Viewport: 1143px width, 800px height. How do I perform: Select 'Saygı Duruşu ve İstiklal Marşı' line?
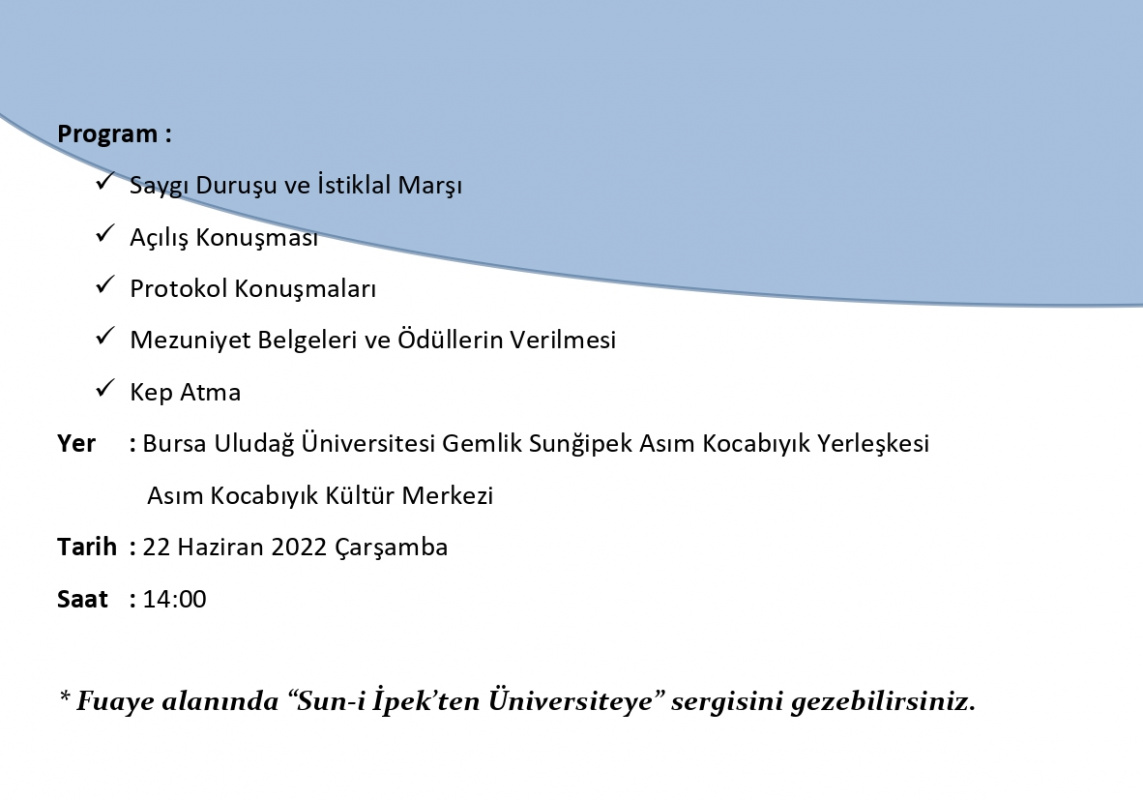coord(296,185)
